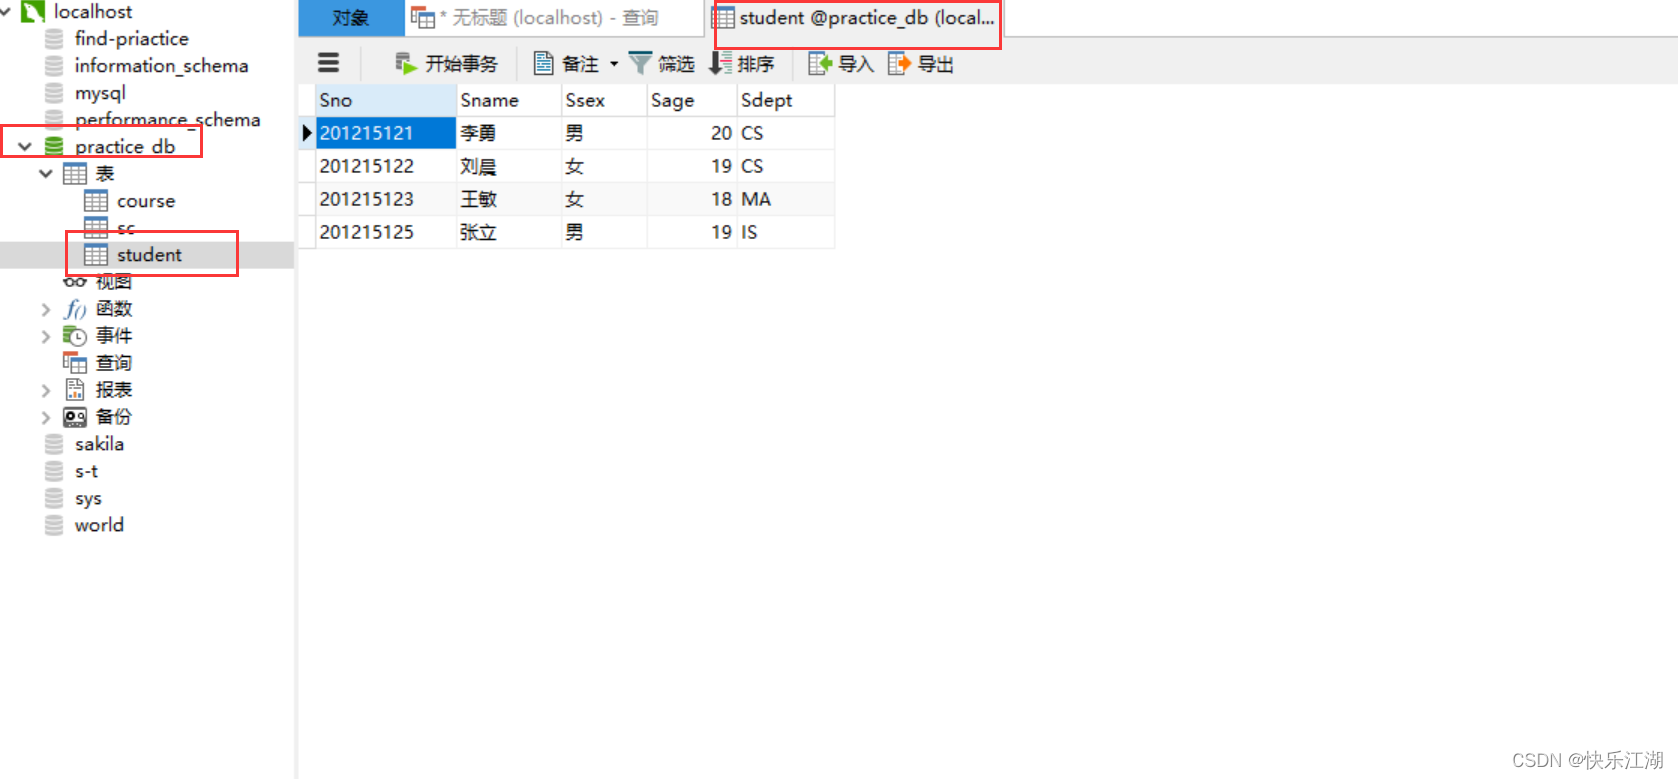Click the Sage cell showing 18
This screenshot has width=1678, height=779.
click(692, 199)
